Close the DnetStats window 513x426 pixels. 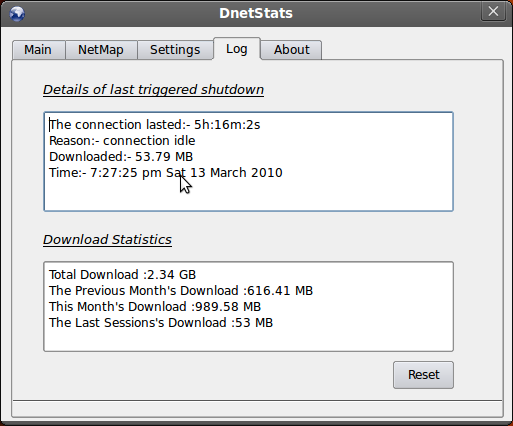493,11
